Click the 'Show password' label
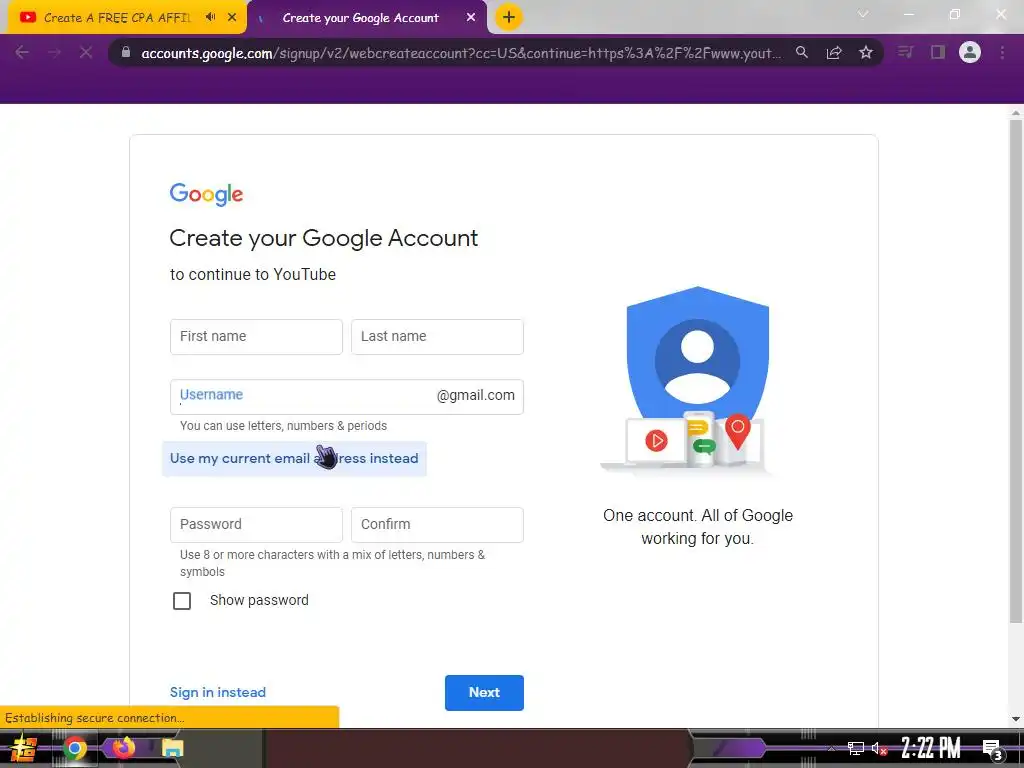Viewport: 1024px width, 768px height. (x=259, y=600)
